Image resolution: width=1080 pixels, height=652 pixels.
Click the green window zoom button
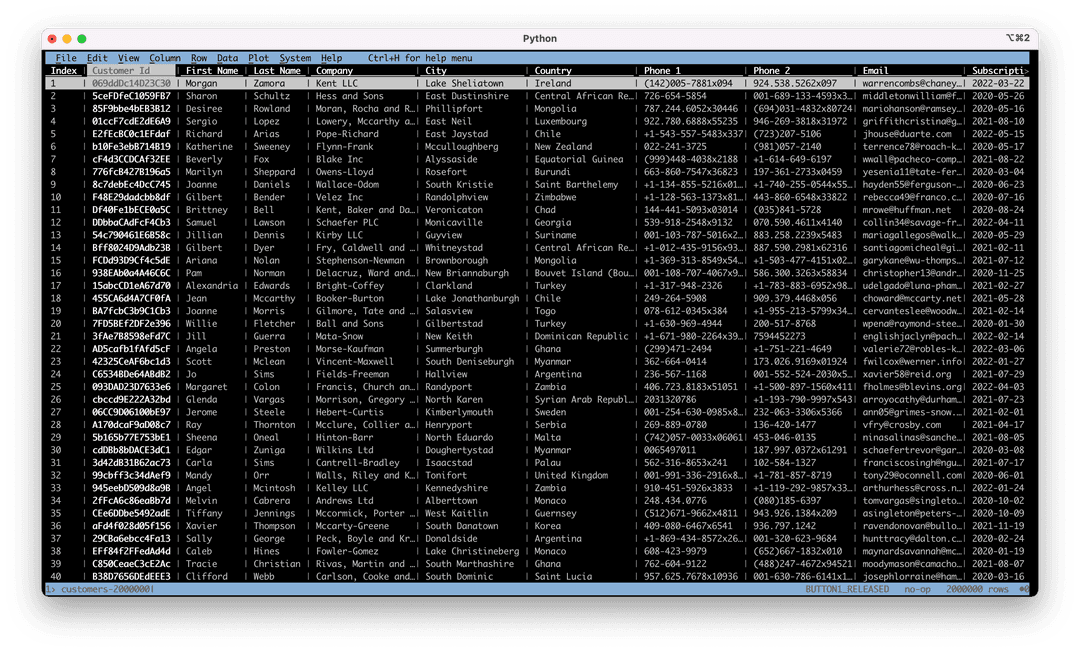(82, 39)
